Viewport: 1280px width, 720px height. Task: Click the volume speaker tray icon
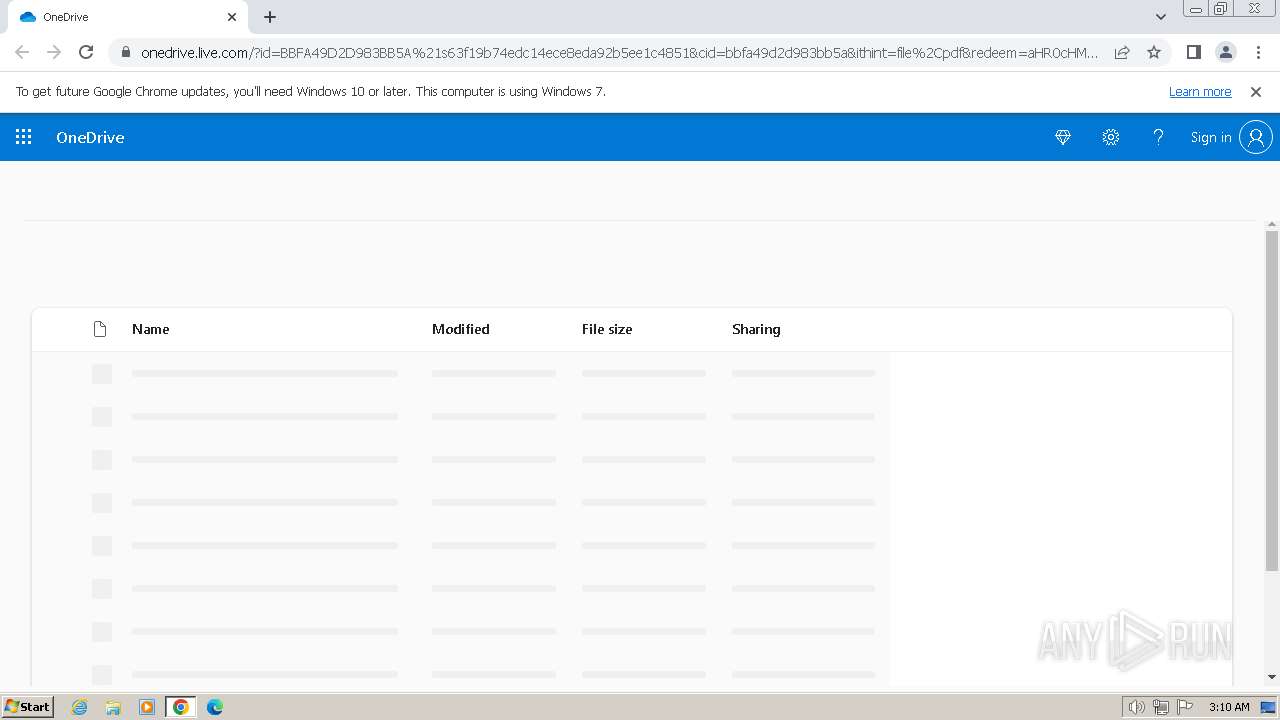click(x=1137, y=707)
